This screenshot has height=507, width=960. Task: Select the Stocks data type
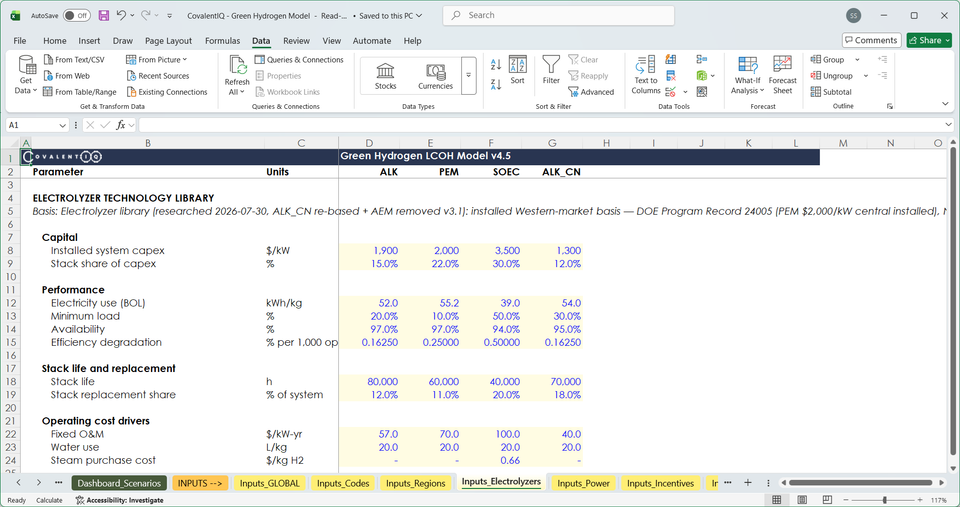click(385, 76)
